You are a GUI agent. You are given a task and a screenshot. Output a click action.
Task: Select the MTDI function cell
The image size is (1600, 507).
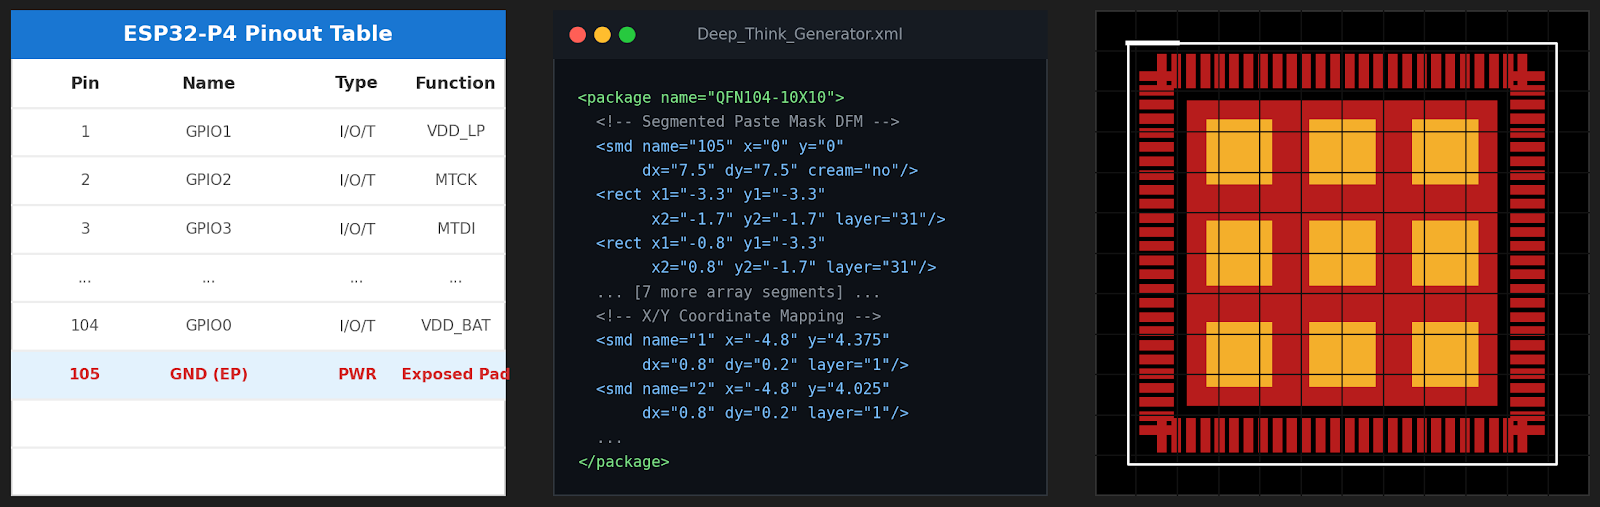tap(456, 229)
